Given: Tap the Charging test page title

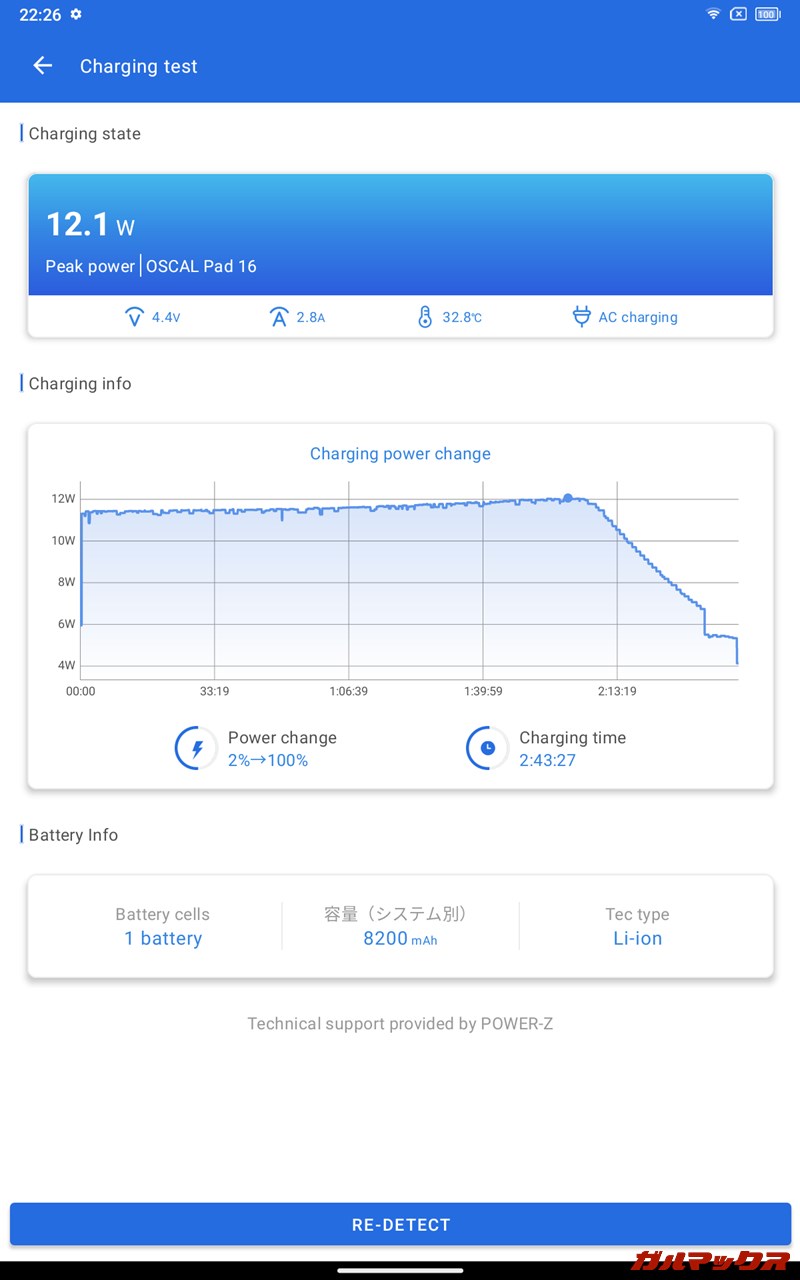Looking at the screenshot, I should pos(139,67).
